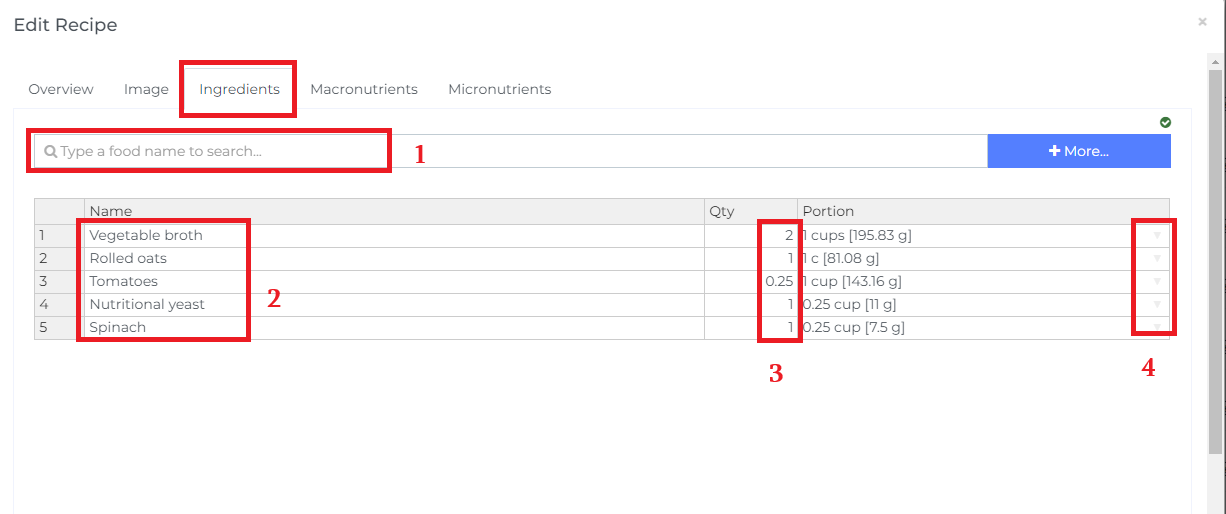Viewport: 1226px width, 514px height.
Task: Click the green checkmark status icon
Action: click(1165, 122)
